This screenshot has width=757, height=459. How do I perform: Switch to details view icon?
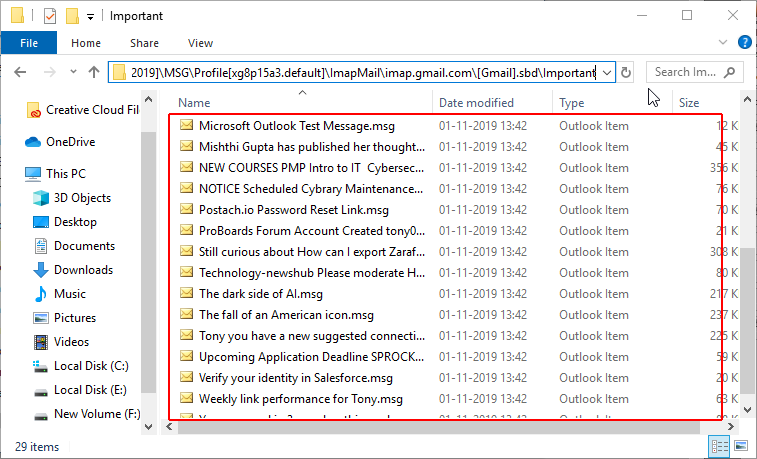coord(719,446)
